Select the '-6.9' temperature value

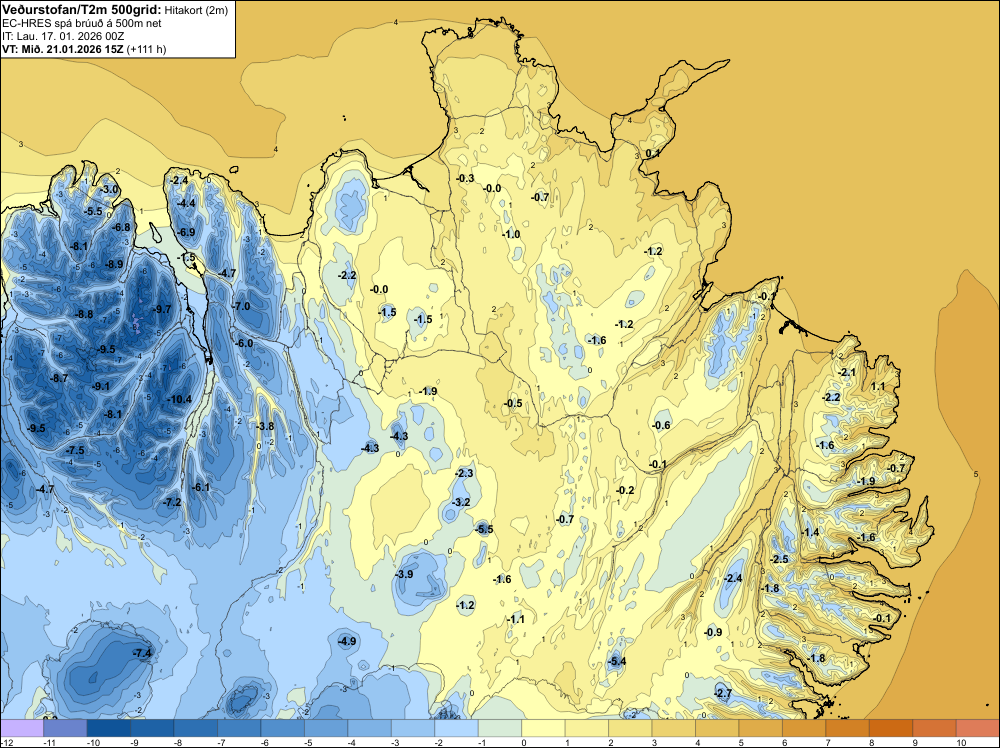click(x=186, y=232)
